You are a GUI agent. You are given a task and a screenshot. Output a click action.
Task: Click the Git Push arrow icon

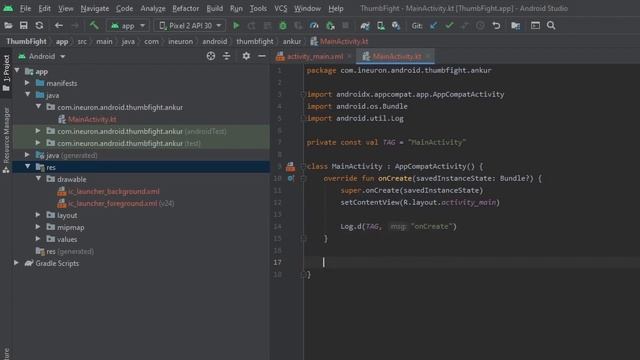coord(465,26)
